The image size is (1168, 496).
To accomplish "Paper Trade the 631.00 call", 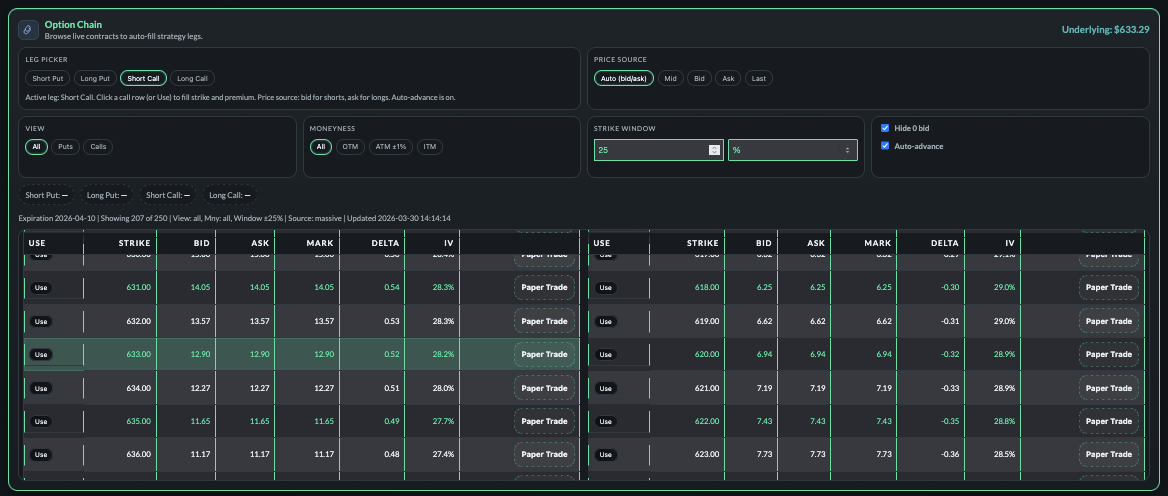I will [x=545, y=287].
